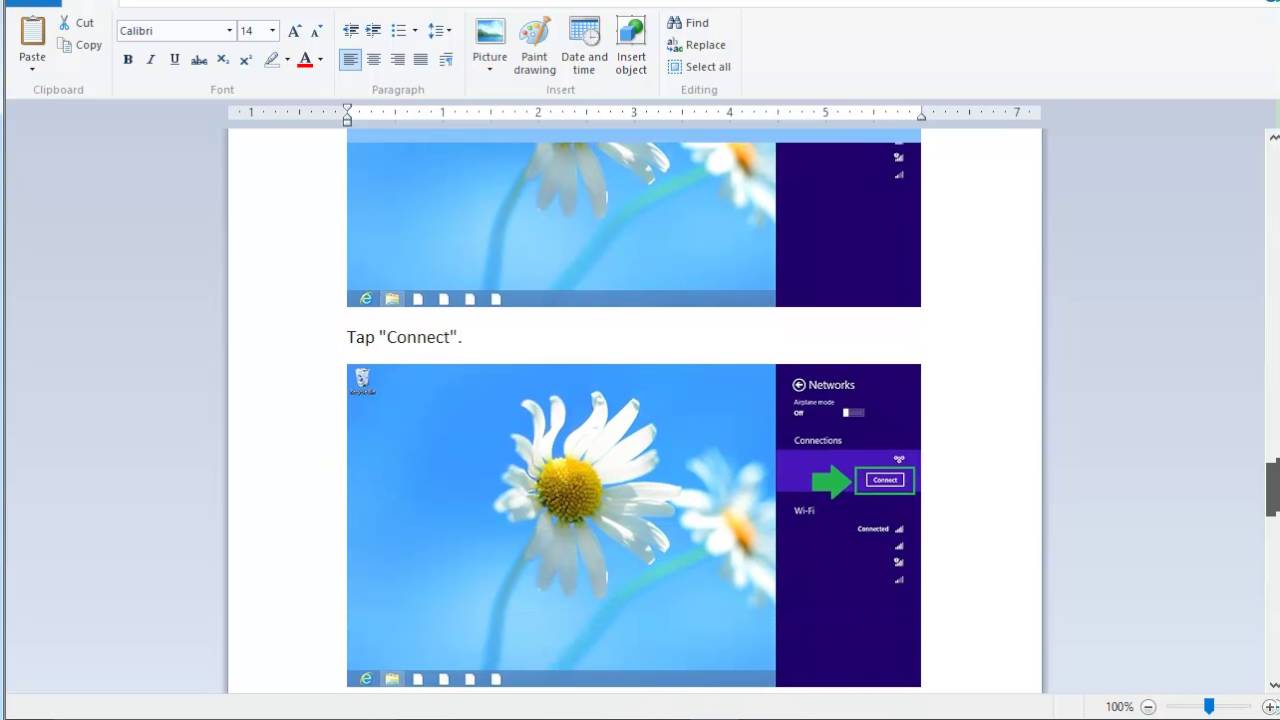Zoom in with the plus button

tap(1270, 707)
